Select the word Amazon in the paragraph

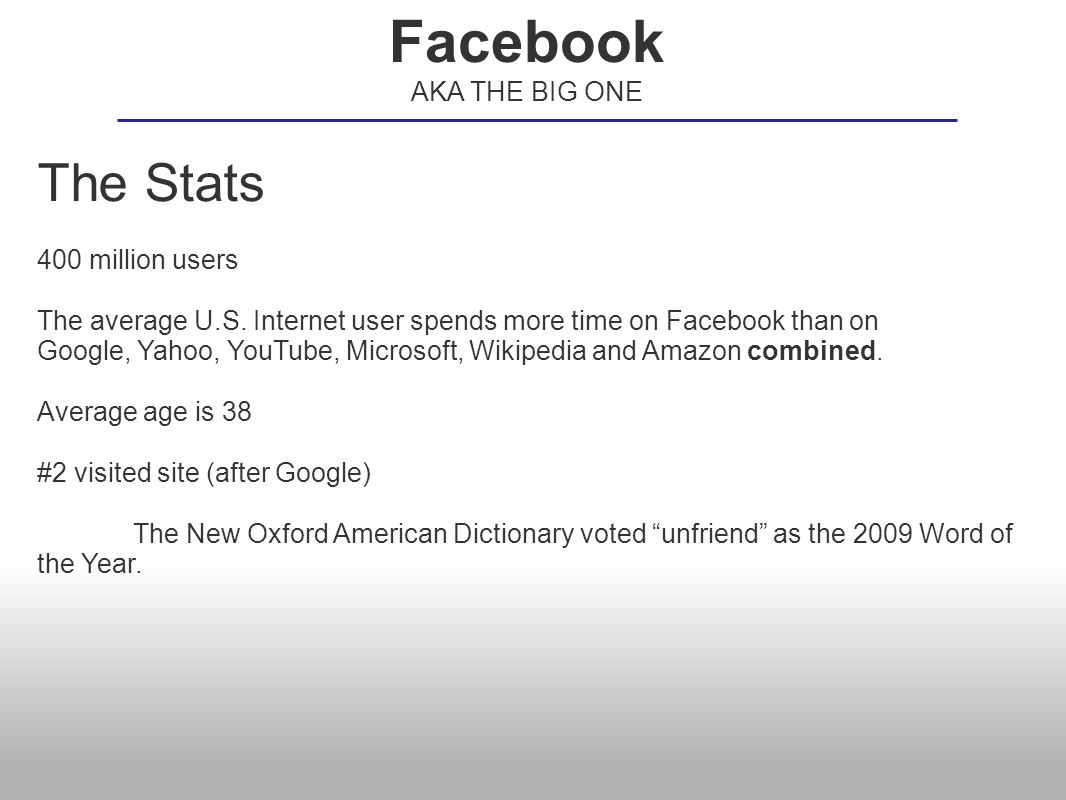point(691,351)
